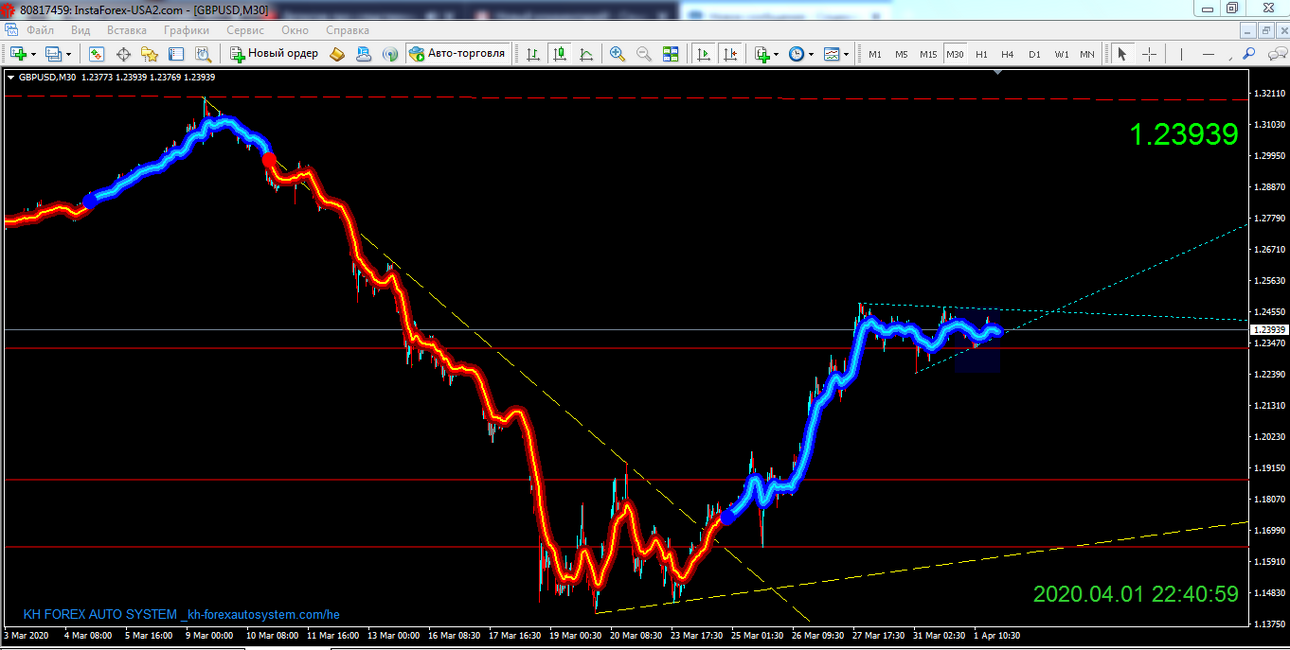
Task: Open the Вставка menu
Action: pos(126,30)
